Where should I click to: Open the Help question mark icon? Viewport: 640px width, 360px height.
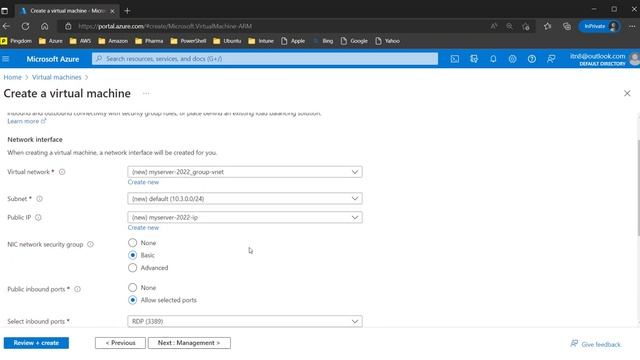click(x=531, y=59)
